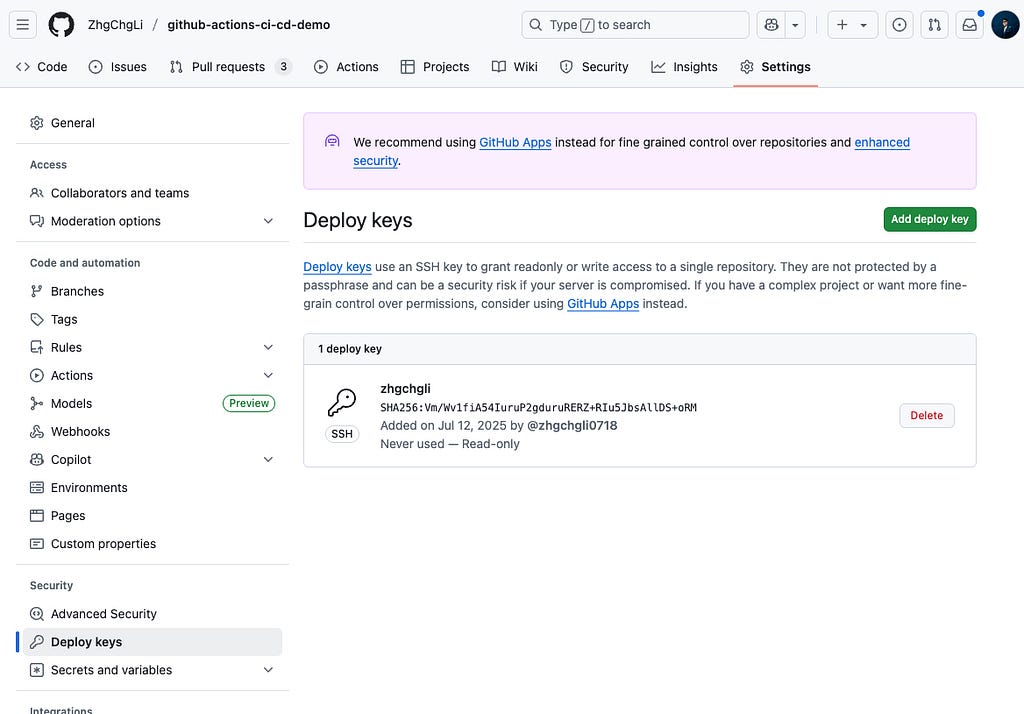This screenshot has width=1024, height=714.
Task: Expand the Secrets and variables chevron
Action: pos(268,670)
